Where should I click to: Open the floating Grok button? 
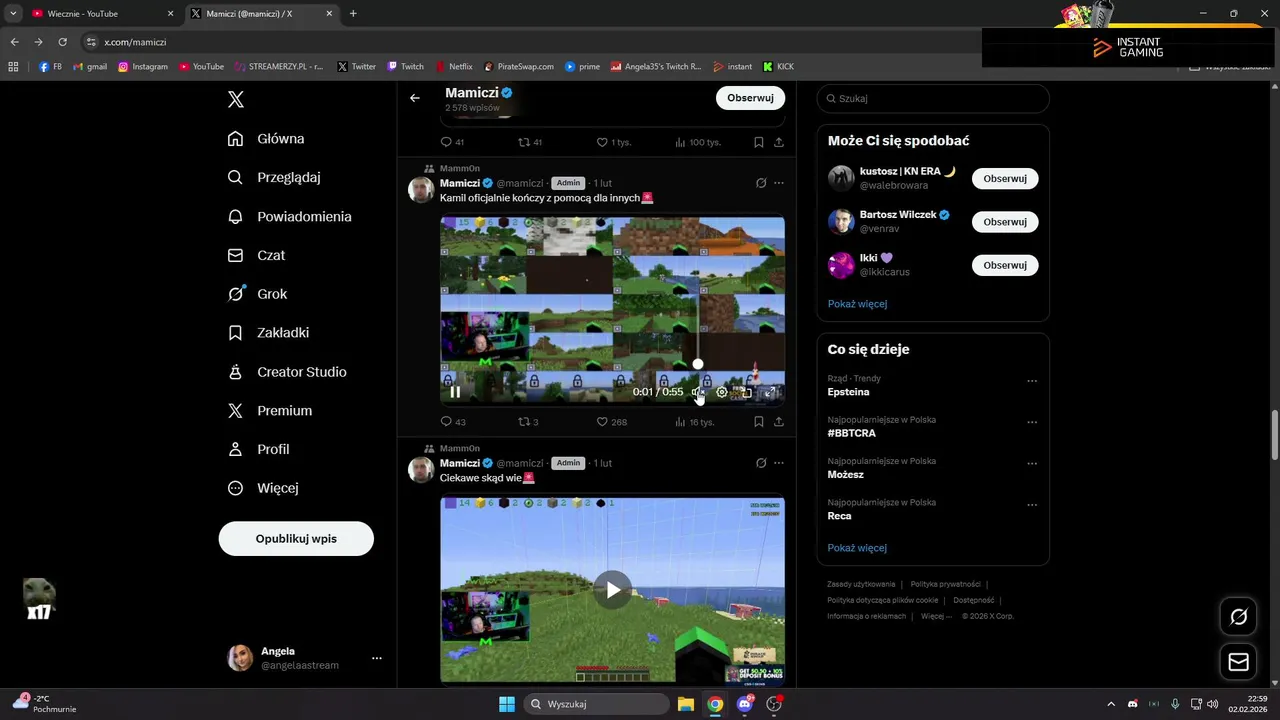[1238, 617]
